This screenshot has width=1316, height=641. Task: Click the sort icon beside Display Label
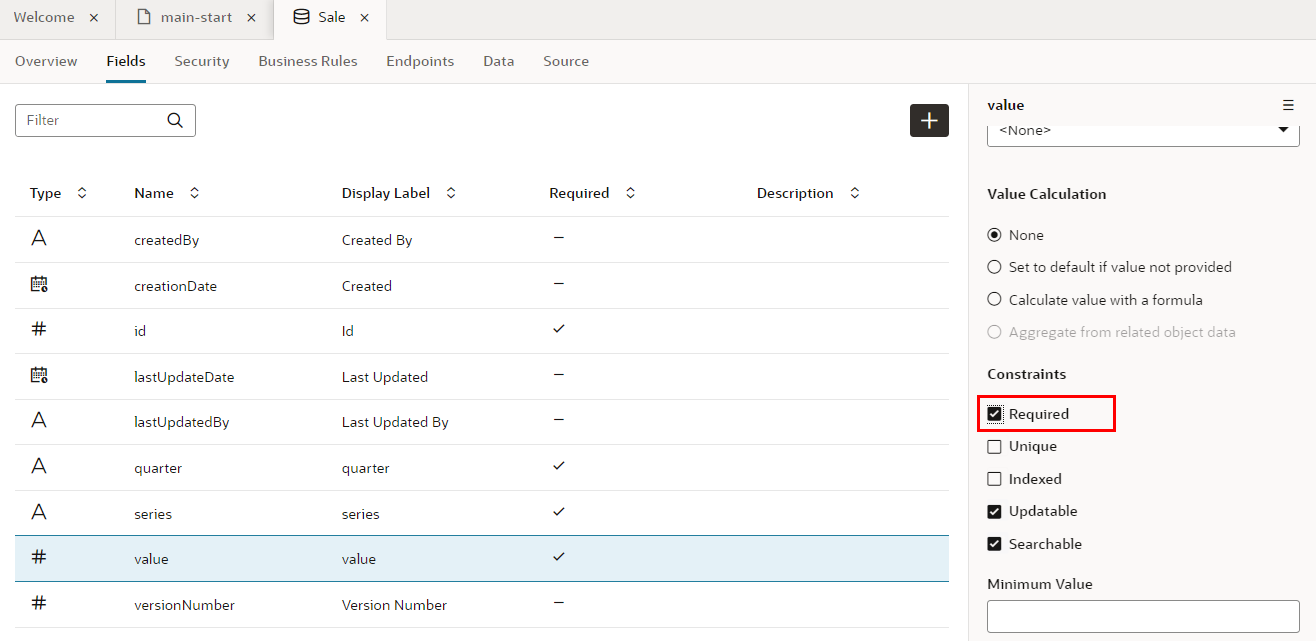451,193
